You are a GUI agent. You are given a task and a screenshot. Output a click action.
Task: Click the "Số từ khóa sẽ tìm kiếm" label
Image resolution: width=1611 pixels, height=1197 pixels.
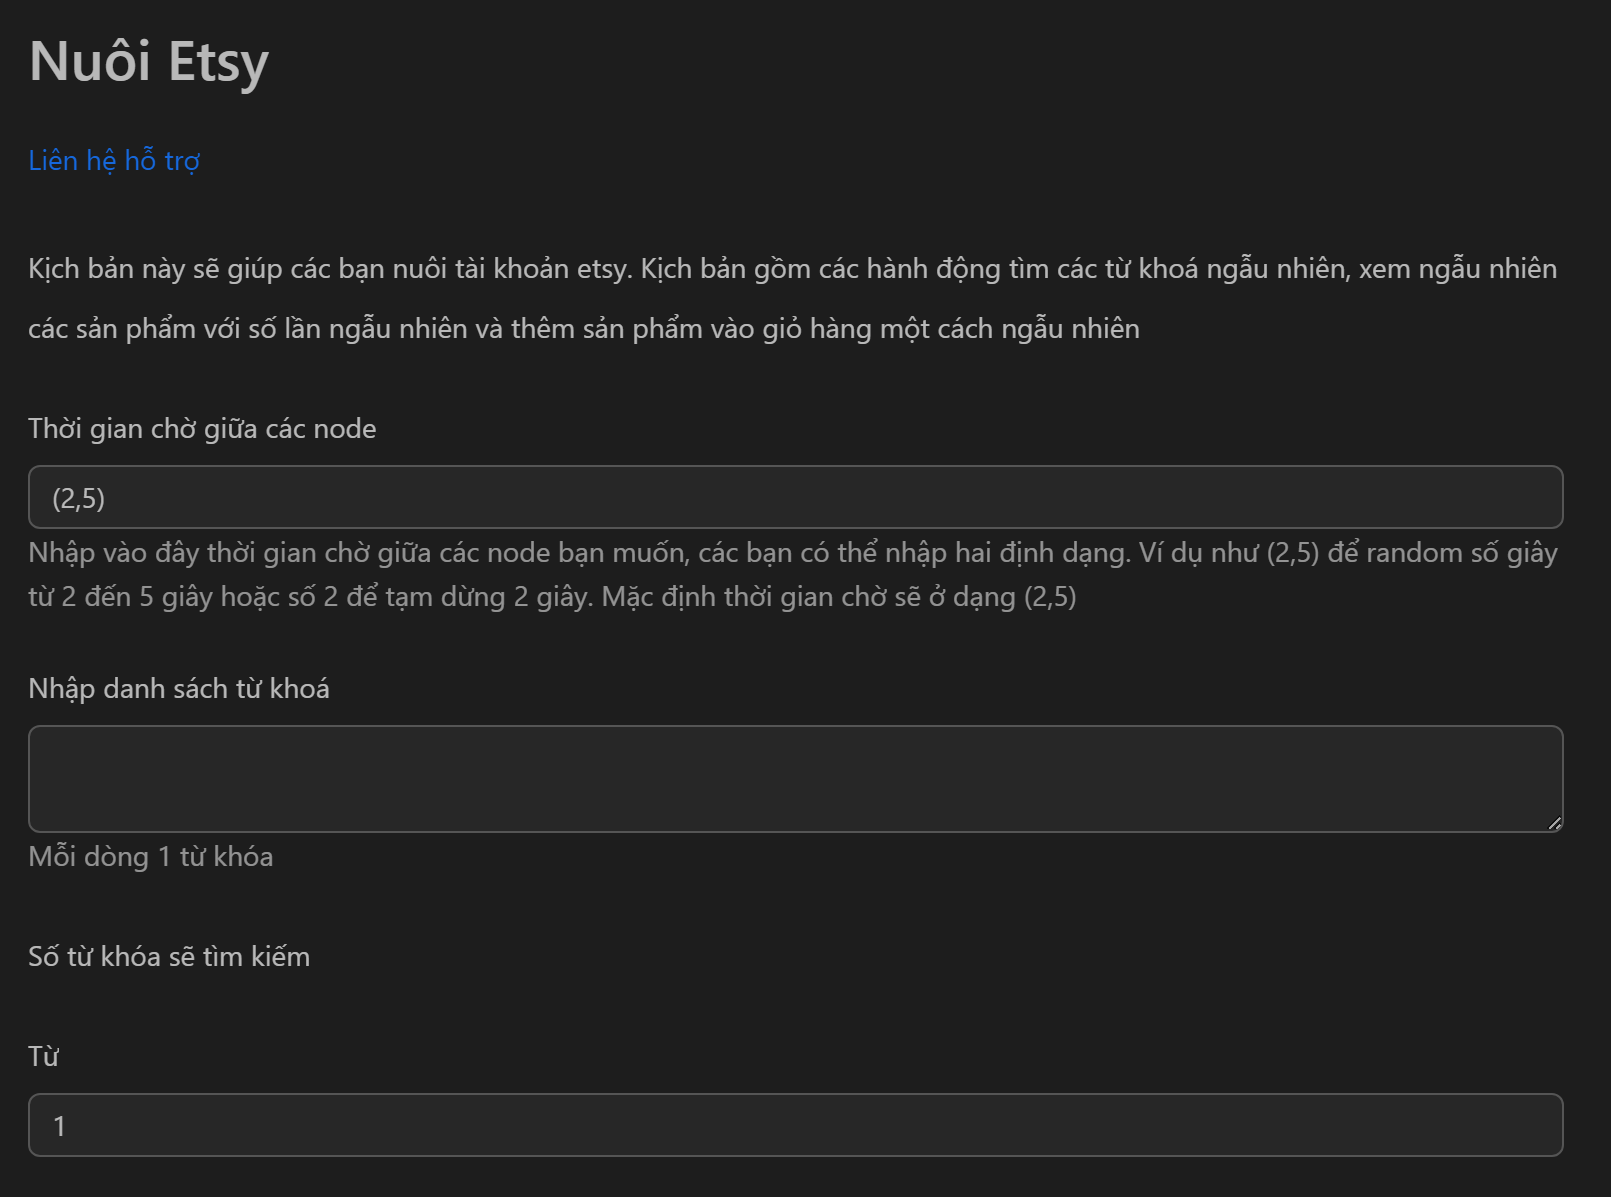pyautogui.click(x=169, y=957)
